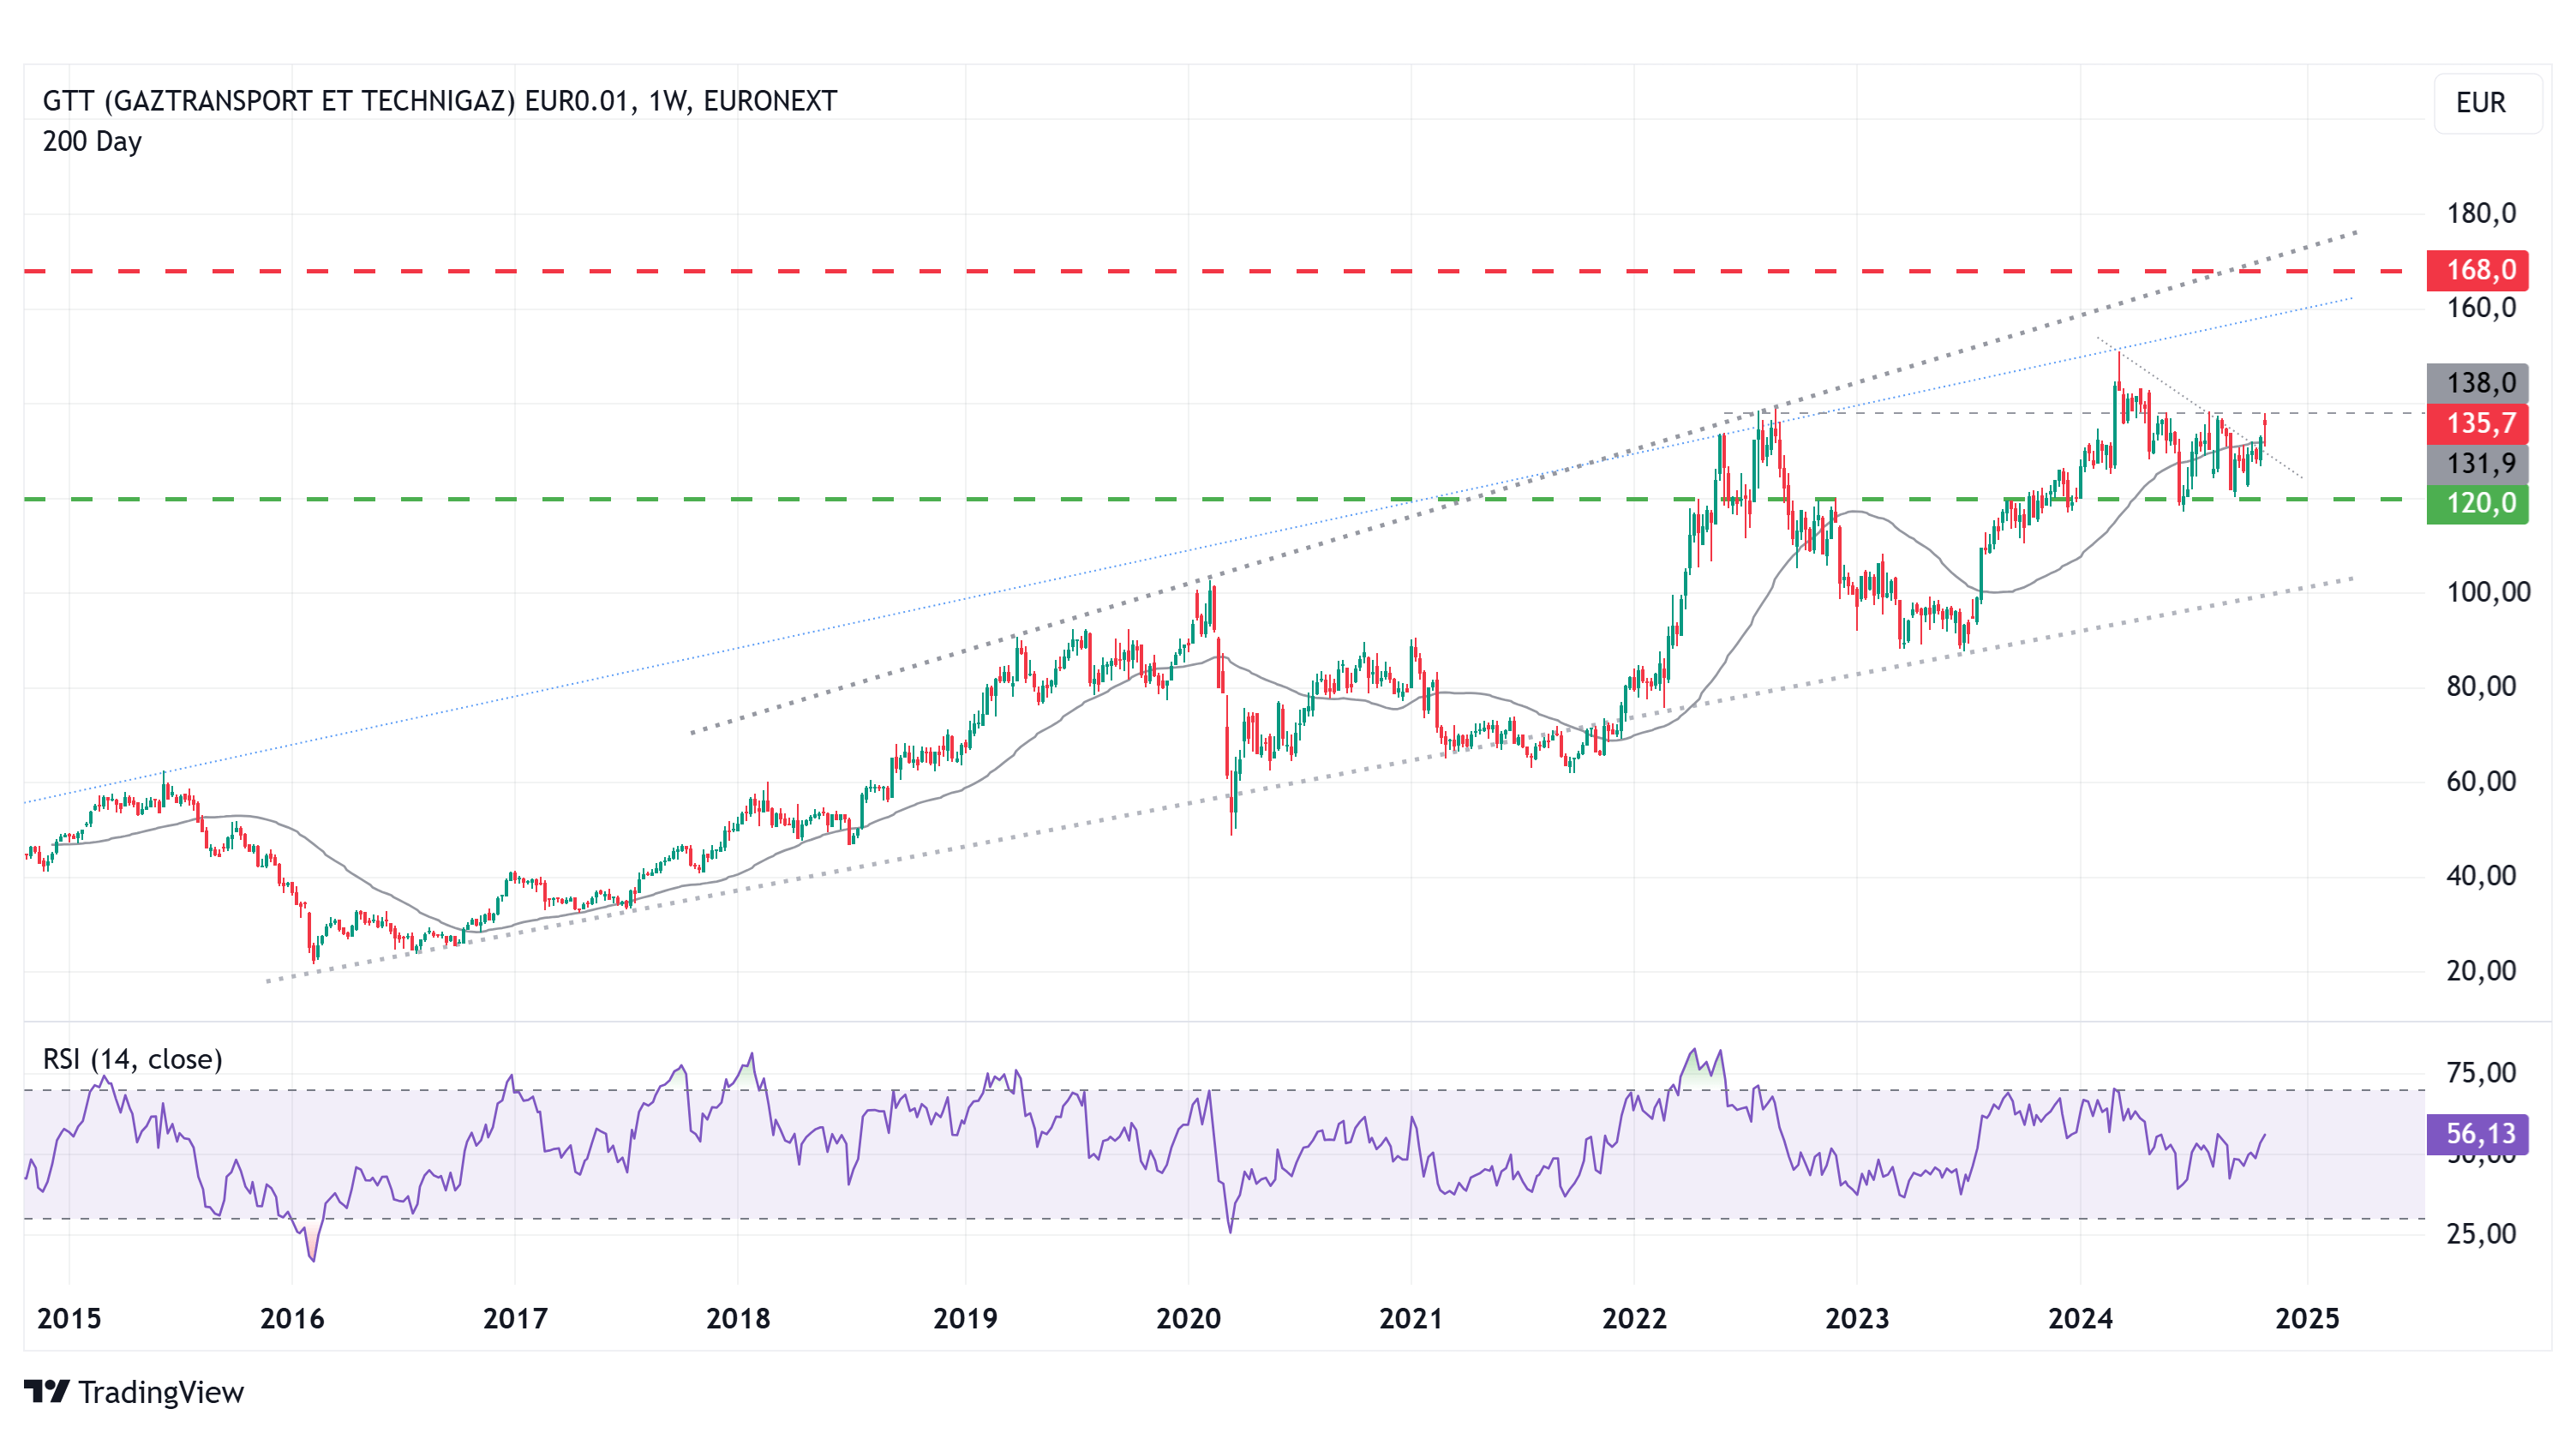The height and width of the screenshot is (1433, 2576).
Task: Click the 2024 time axis label
Action: click(x=2080, y=1318)
